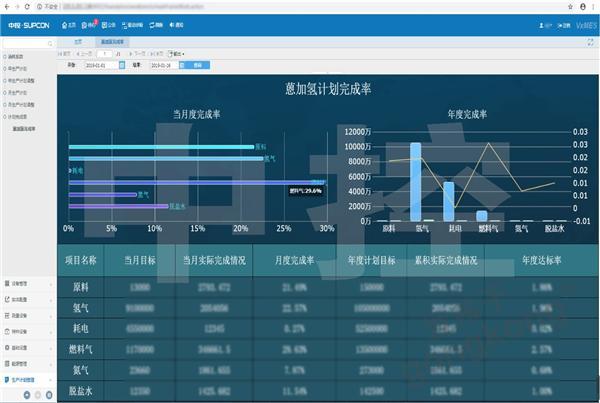600x403 pixels.
Task: Go to first page in report pager
Action: [64, 54]
